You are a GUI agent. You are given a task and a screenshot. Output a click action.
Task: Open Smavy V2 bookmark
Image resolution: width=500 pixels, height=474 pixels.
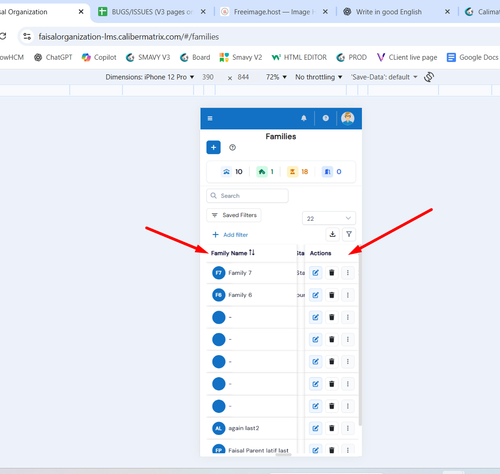(241, 57)
